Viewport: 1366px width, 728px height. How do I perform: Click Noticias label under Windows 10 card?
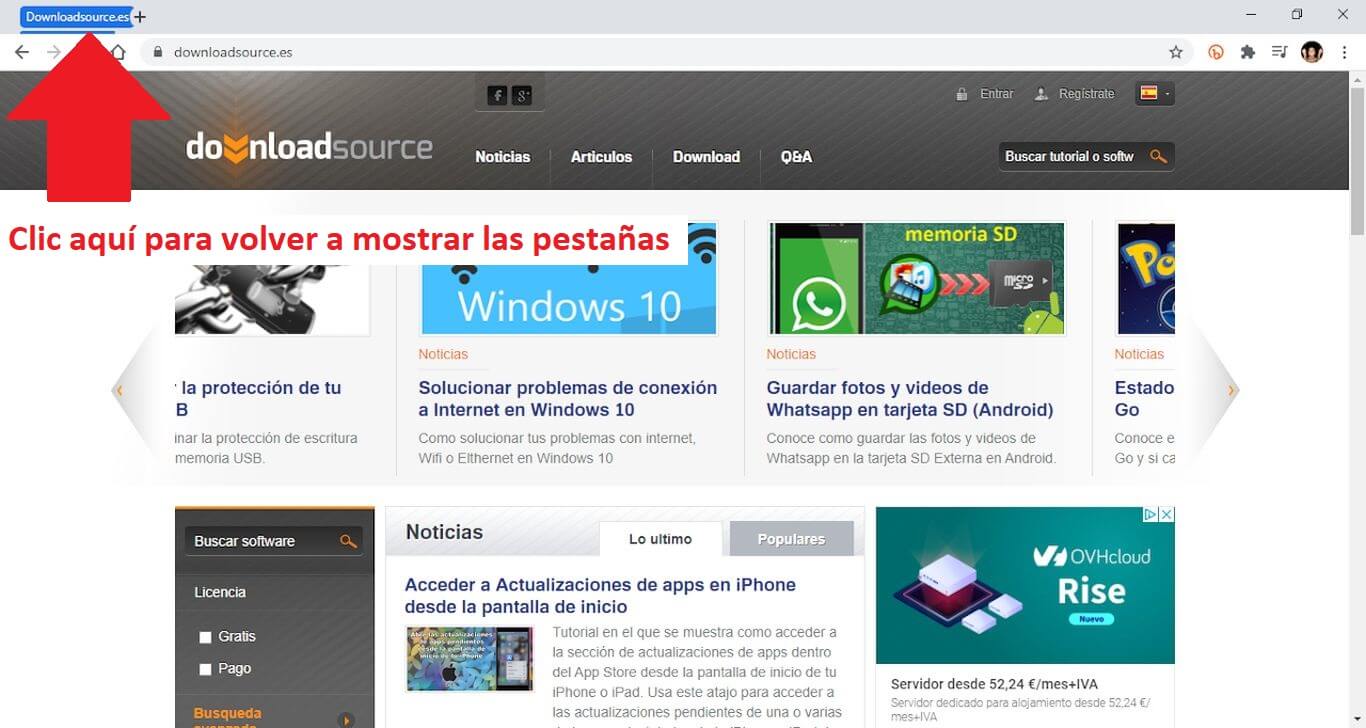pos(443,354)
